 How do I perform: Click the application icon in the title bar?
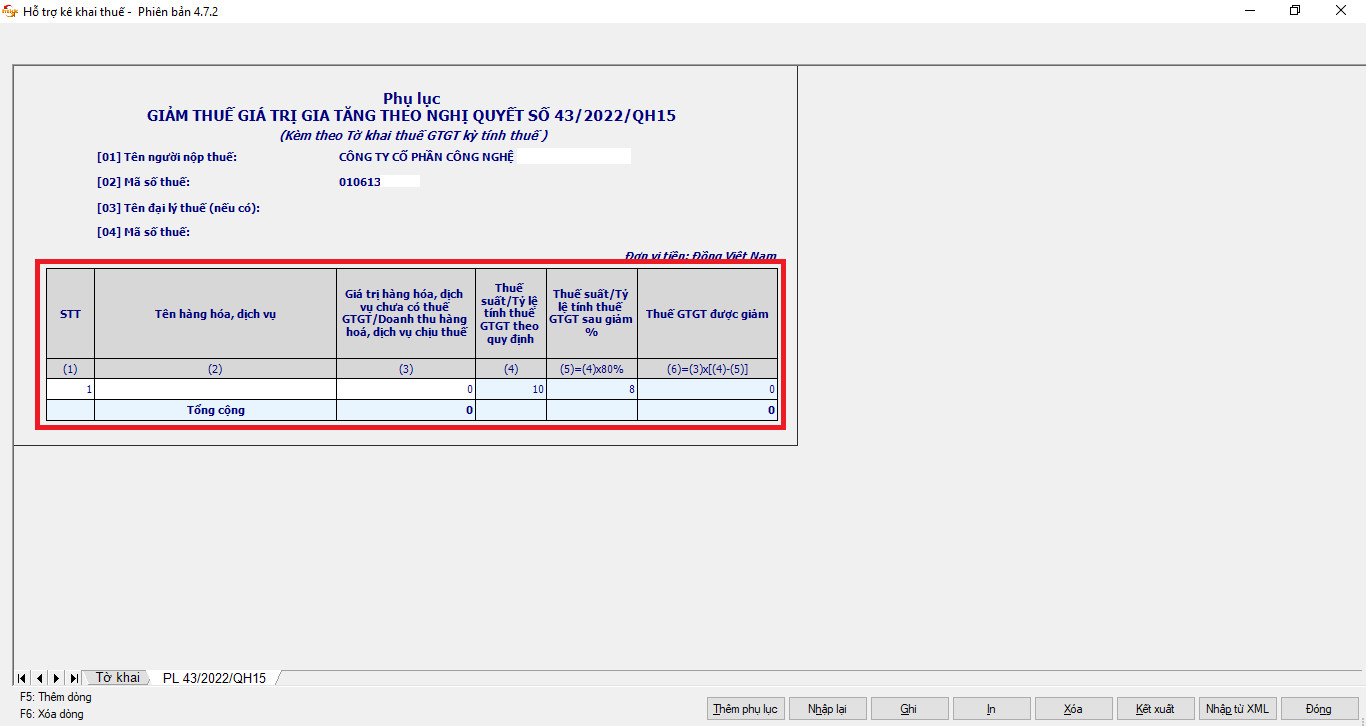pos(11,11)
